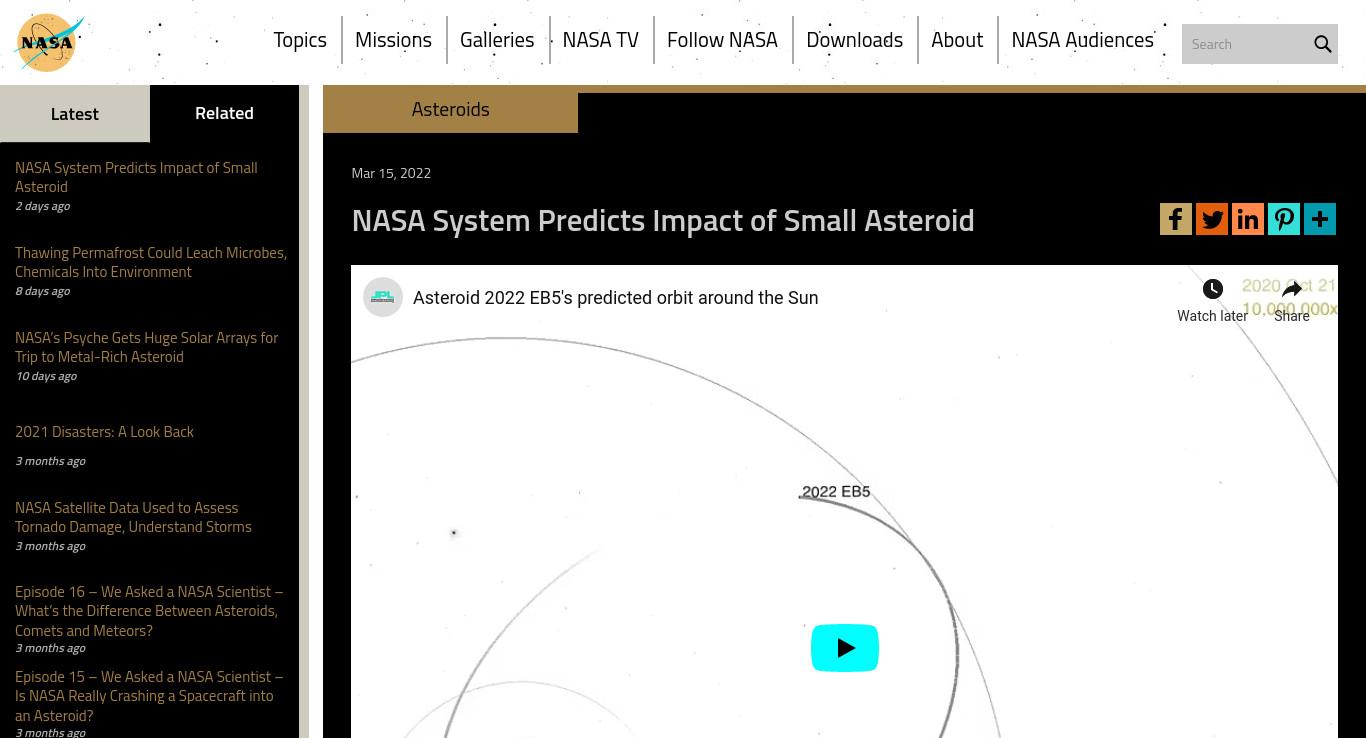The height and width of the screenshot is (738, 1366).
Task: Click the Watch later clock icon
Action: (1212, 289)
